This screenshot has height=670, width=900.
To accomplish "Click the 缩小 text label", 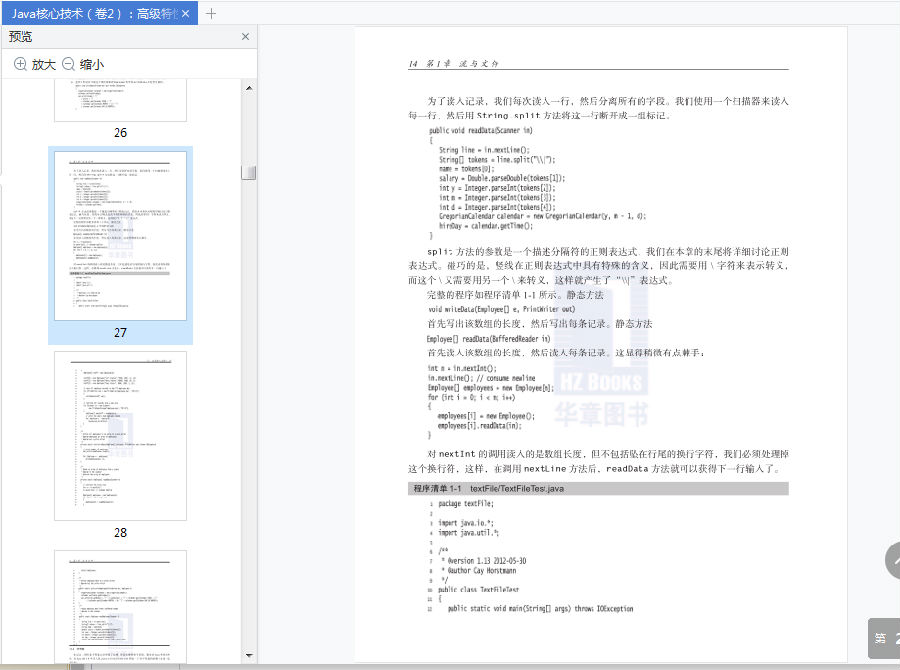I will point(92,64).
